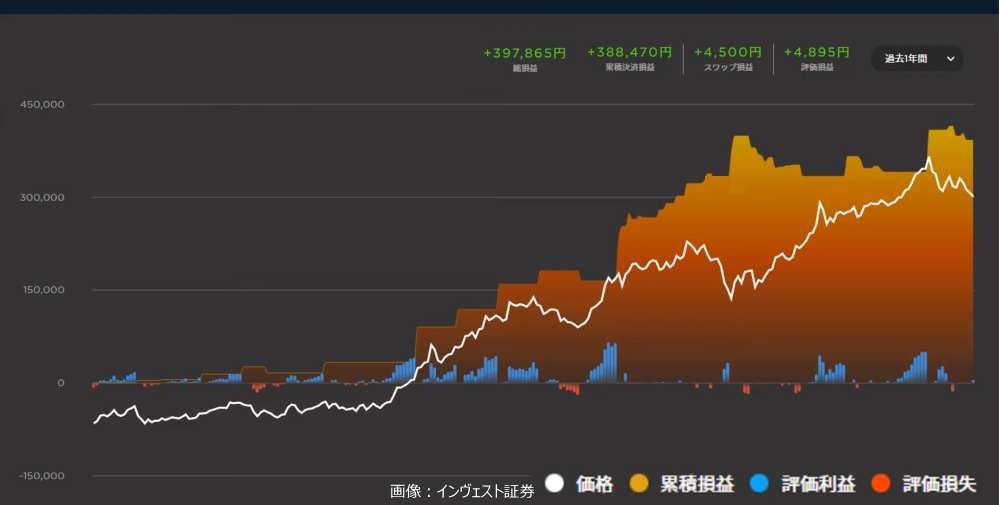Click the blue 評価利益 legend circle
Viewport: 1000px width, 505px height.
coord(759,485)
